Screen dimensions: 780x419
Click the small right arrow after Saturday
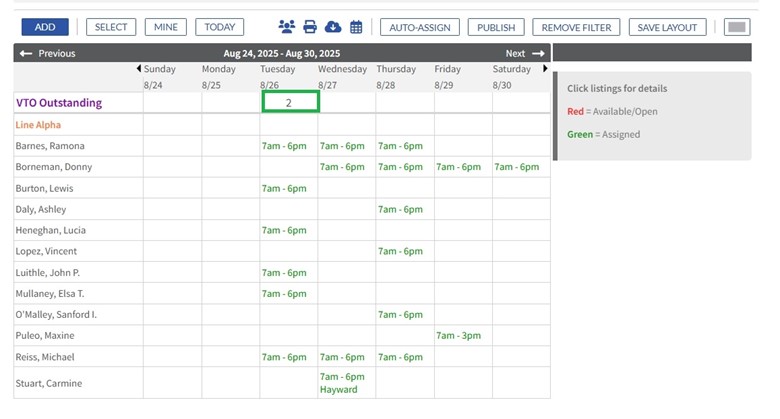point(545,69)
